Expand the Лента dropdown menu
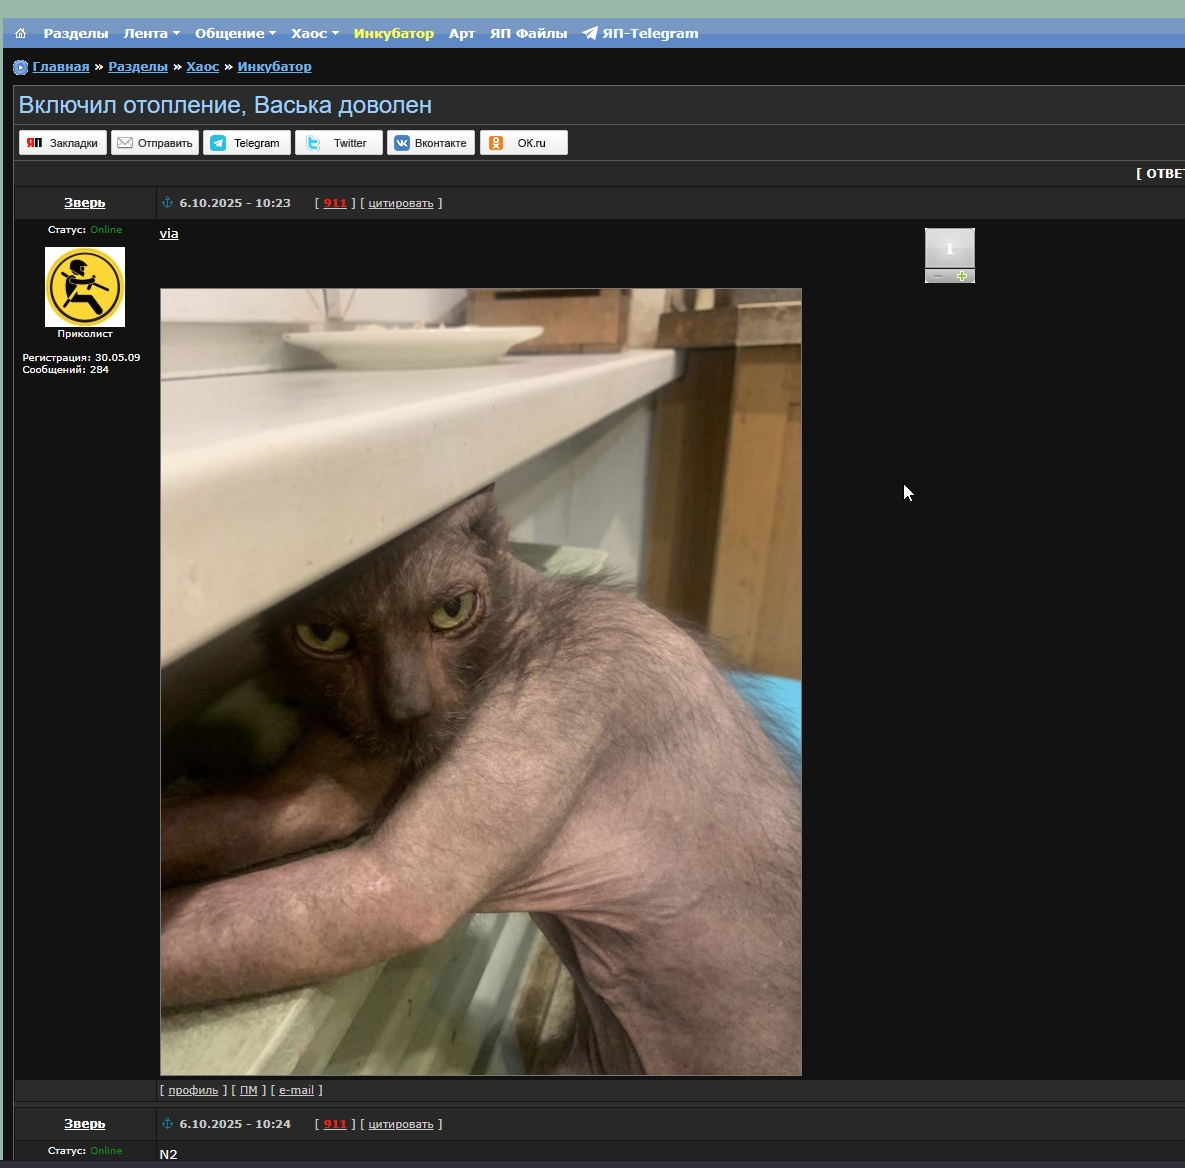This screenshot has height=1168, width=1185. pyautogui.click(x=151, y=34)
